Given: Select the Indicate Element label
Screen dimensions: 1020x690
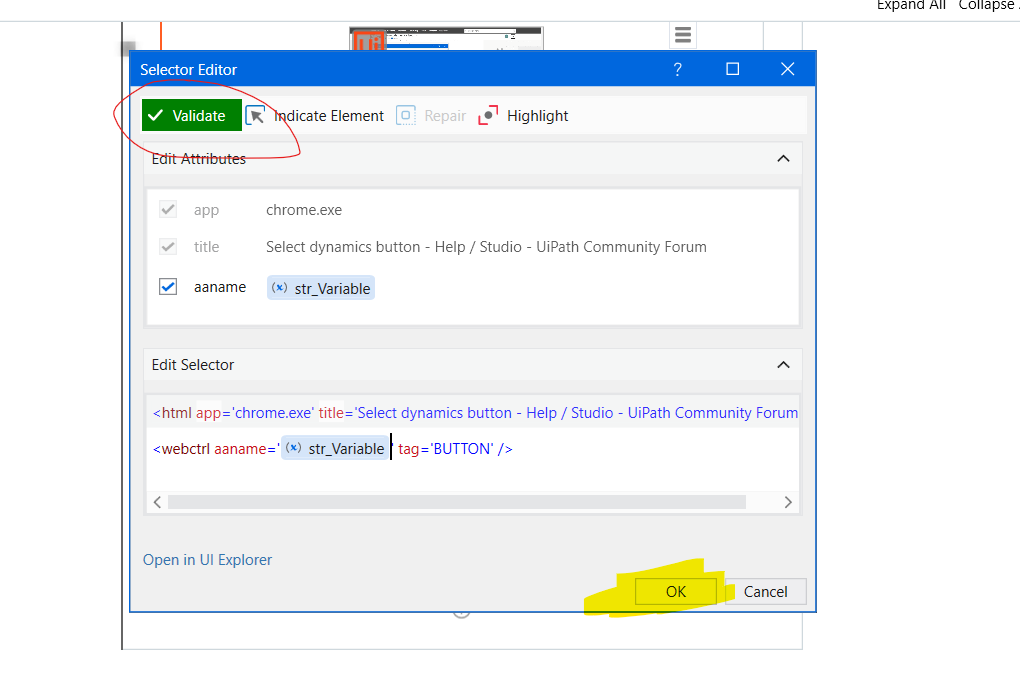Looking at the screenshot, I should point(329,116).
